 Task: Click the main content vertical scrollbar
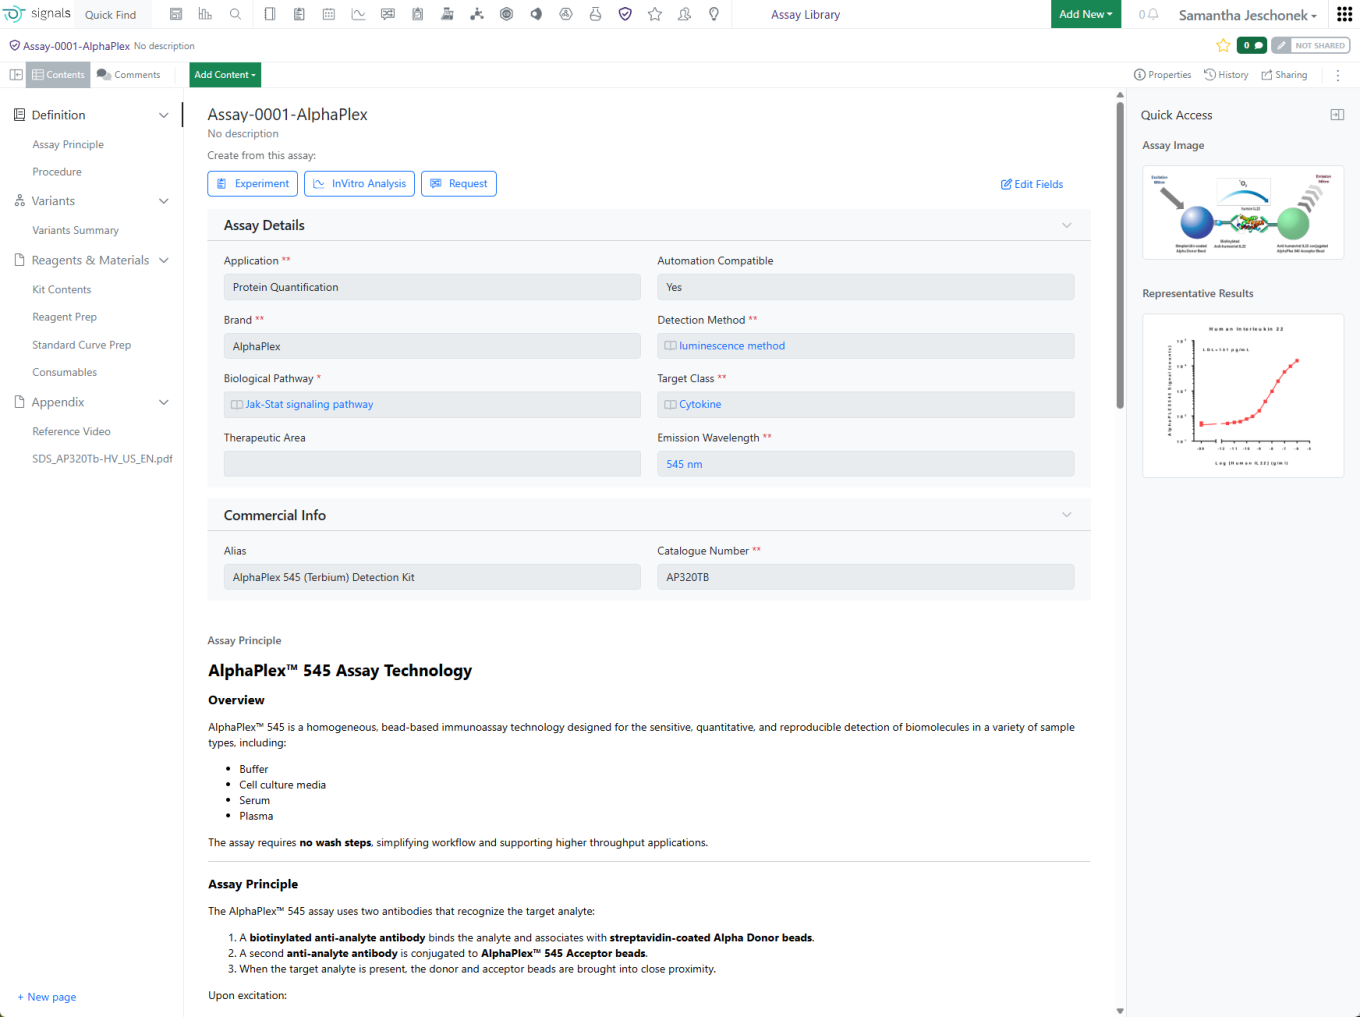tap(1120, 255)
